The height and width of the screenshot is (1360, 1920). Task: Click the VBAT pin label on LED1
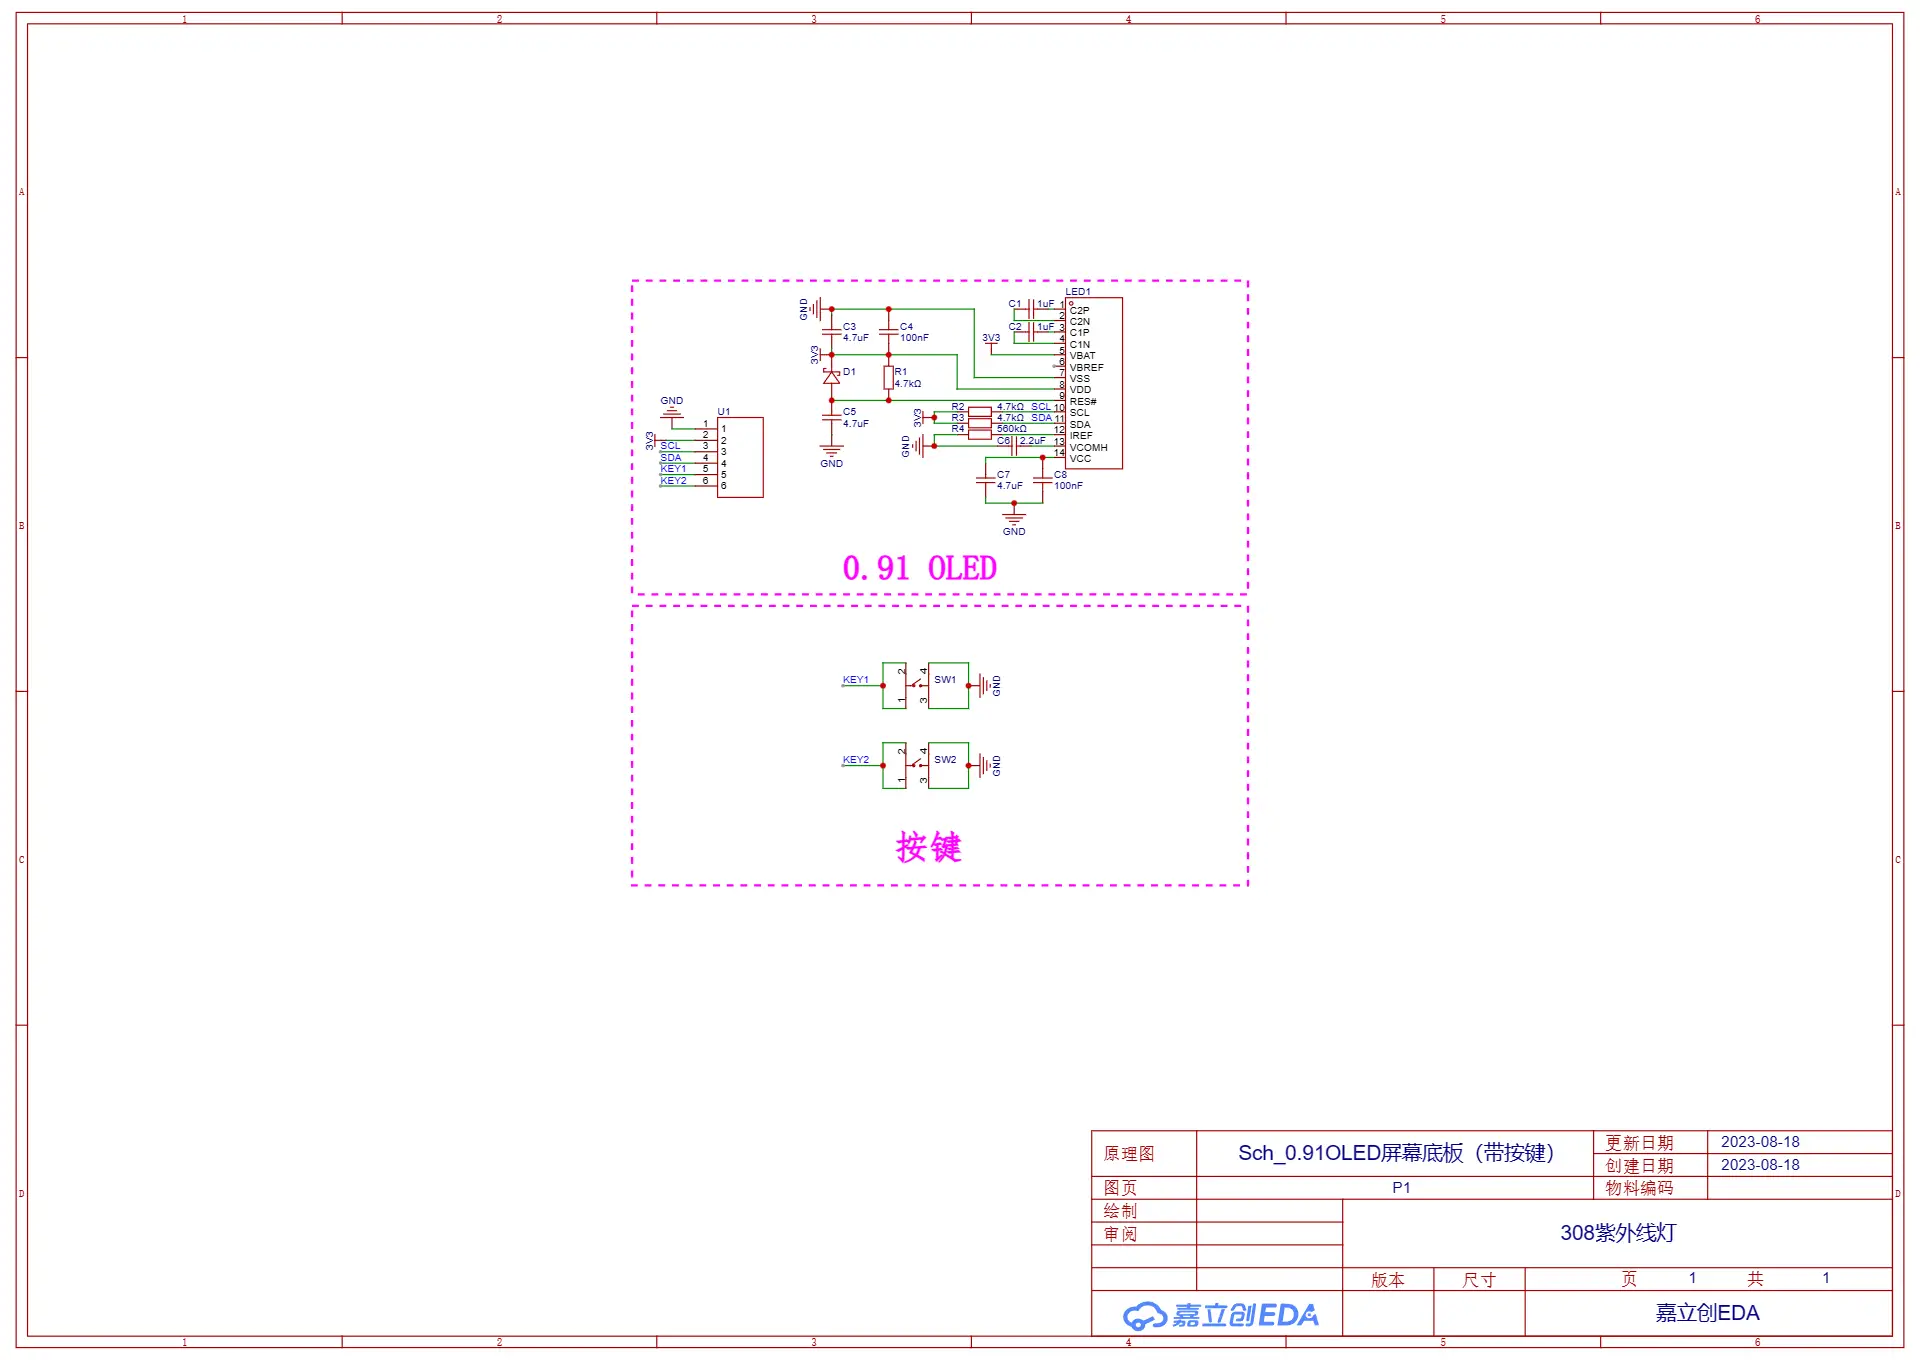tap(1082, 356)
